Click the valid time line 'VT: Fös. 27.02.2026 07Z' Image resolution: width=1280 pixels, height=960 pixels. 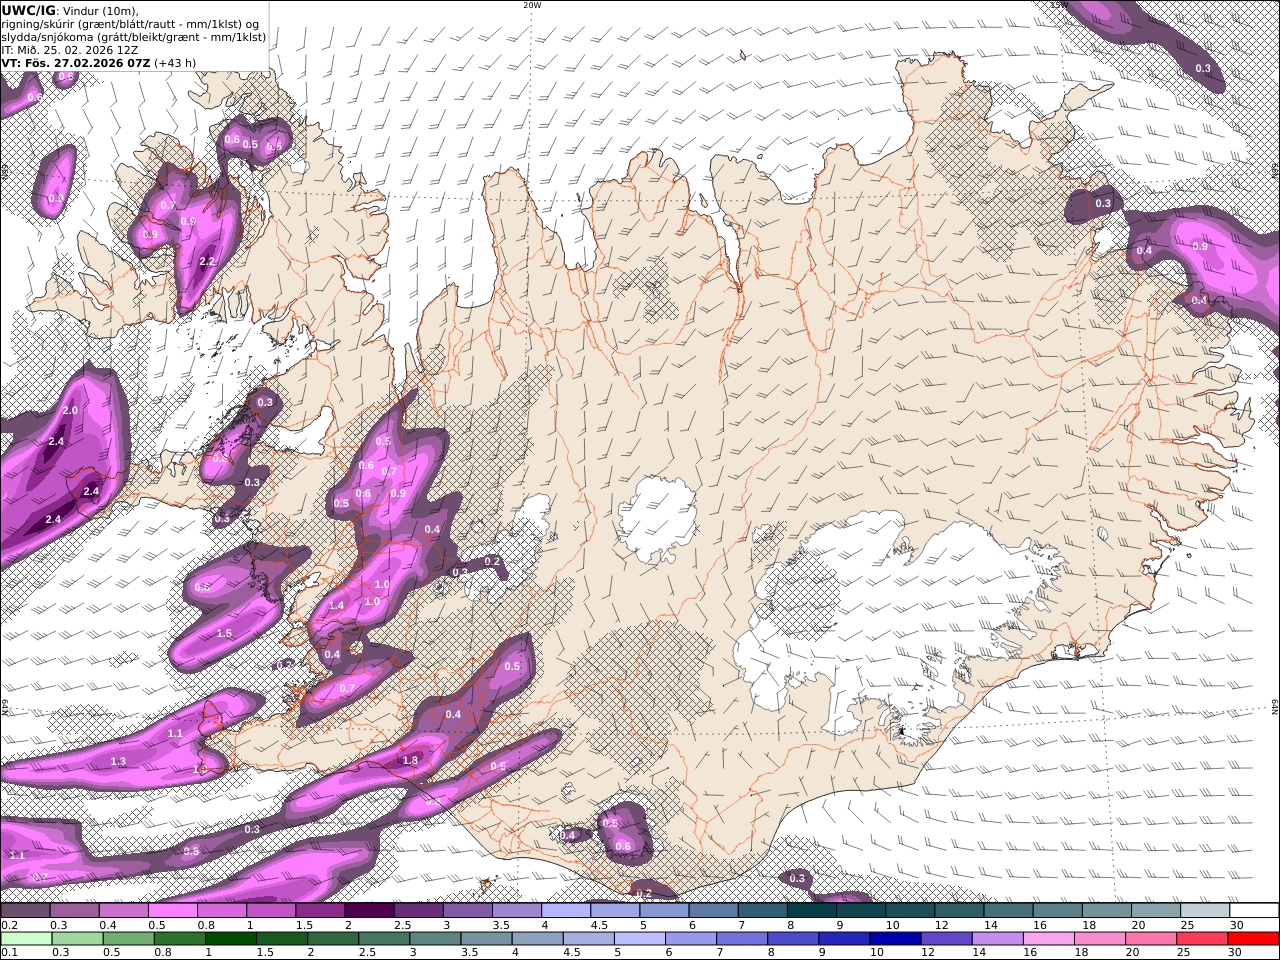tap(75, 63)
